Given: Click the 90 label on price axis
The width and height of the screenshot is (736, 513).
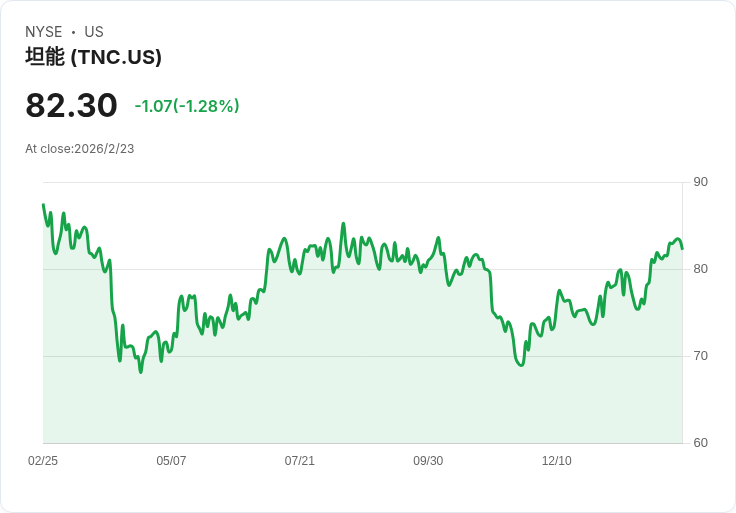Looking at the screenshot, I should pyautogui.click(x=700, y=182).
